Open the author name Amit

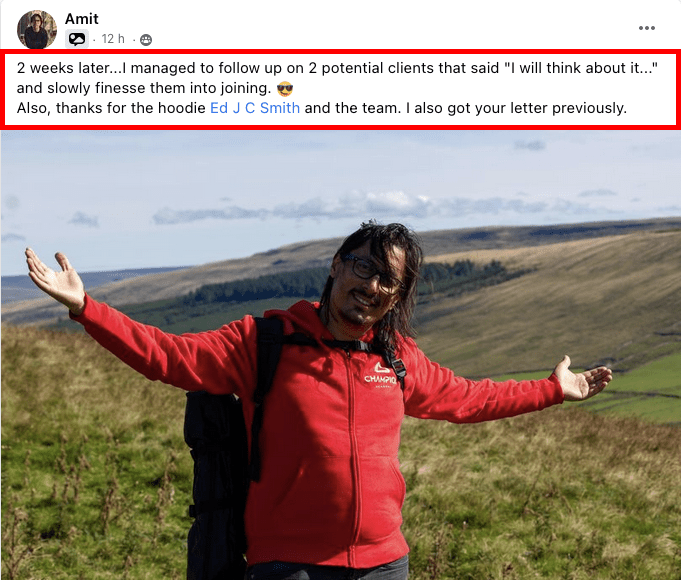click(x=82, y=19)
